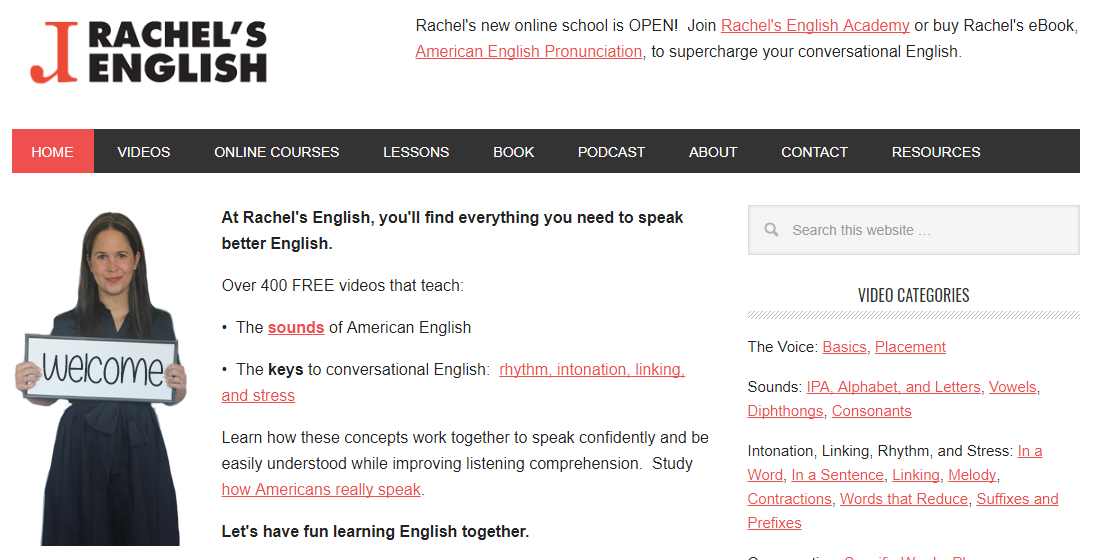Open 'rhythm, intonation, linking, and stress' link
Viewport: 1102px width, 560px height.
(592, 370)
